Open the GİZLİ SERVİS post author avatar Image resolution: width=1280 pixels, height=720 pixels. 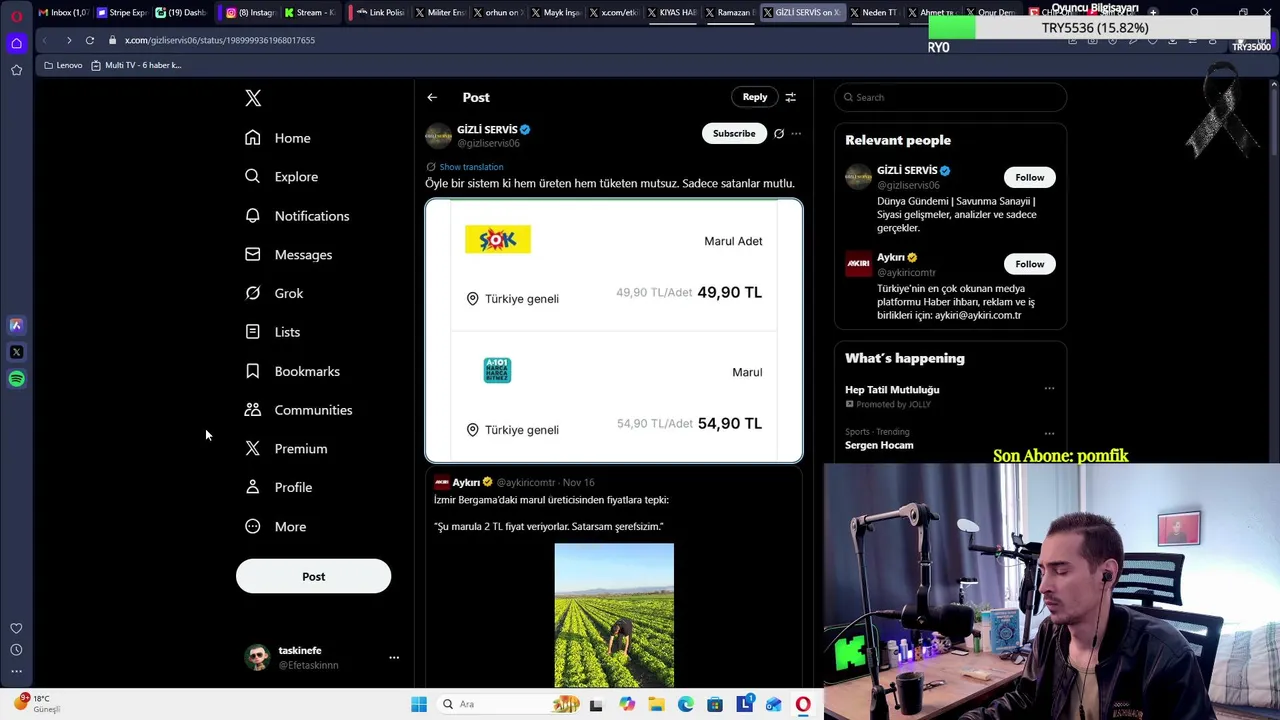(x=439, y=136)
